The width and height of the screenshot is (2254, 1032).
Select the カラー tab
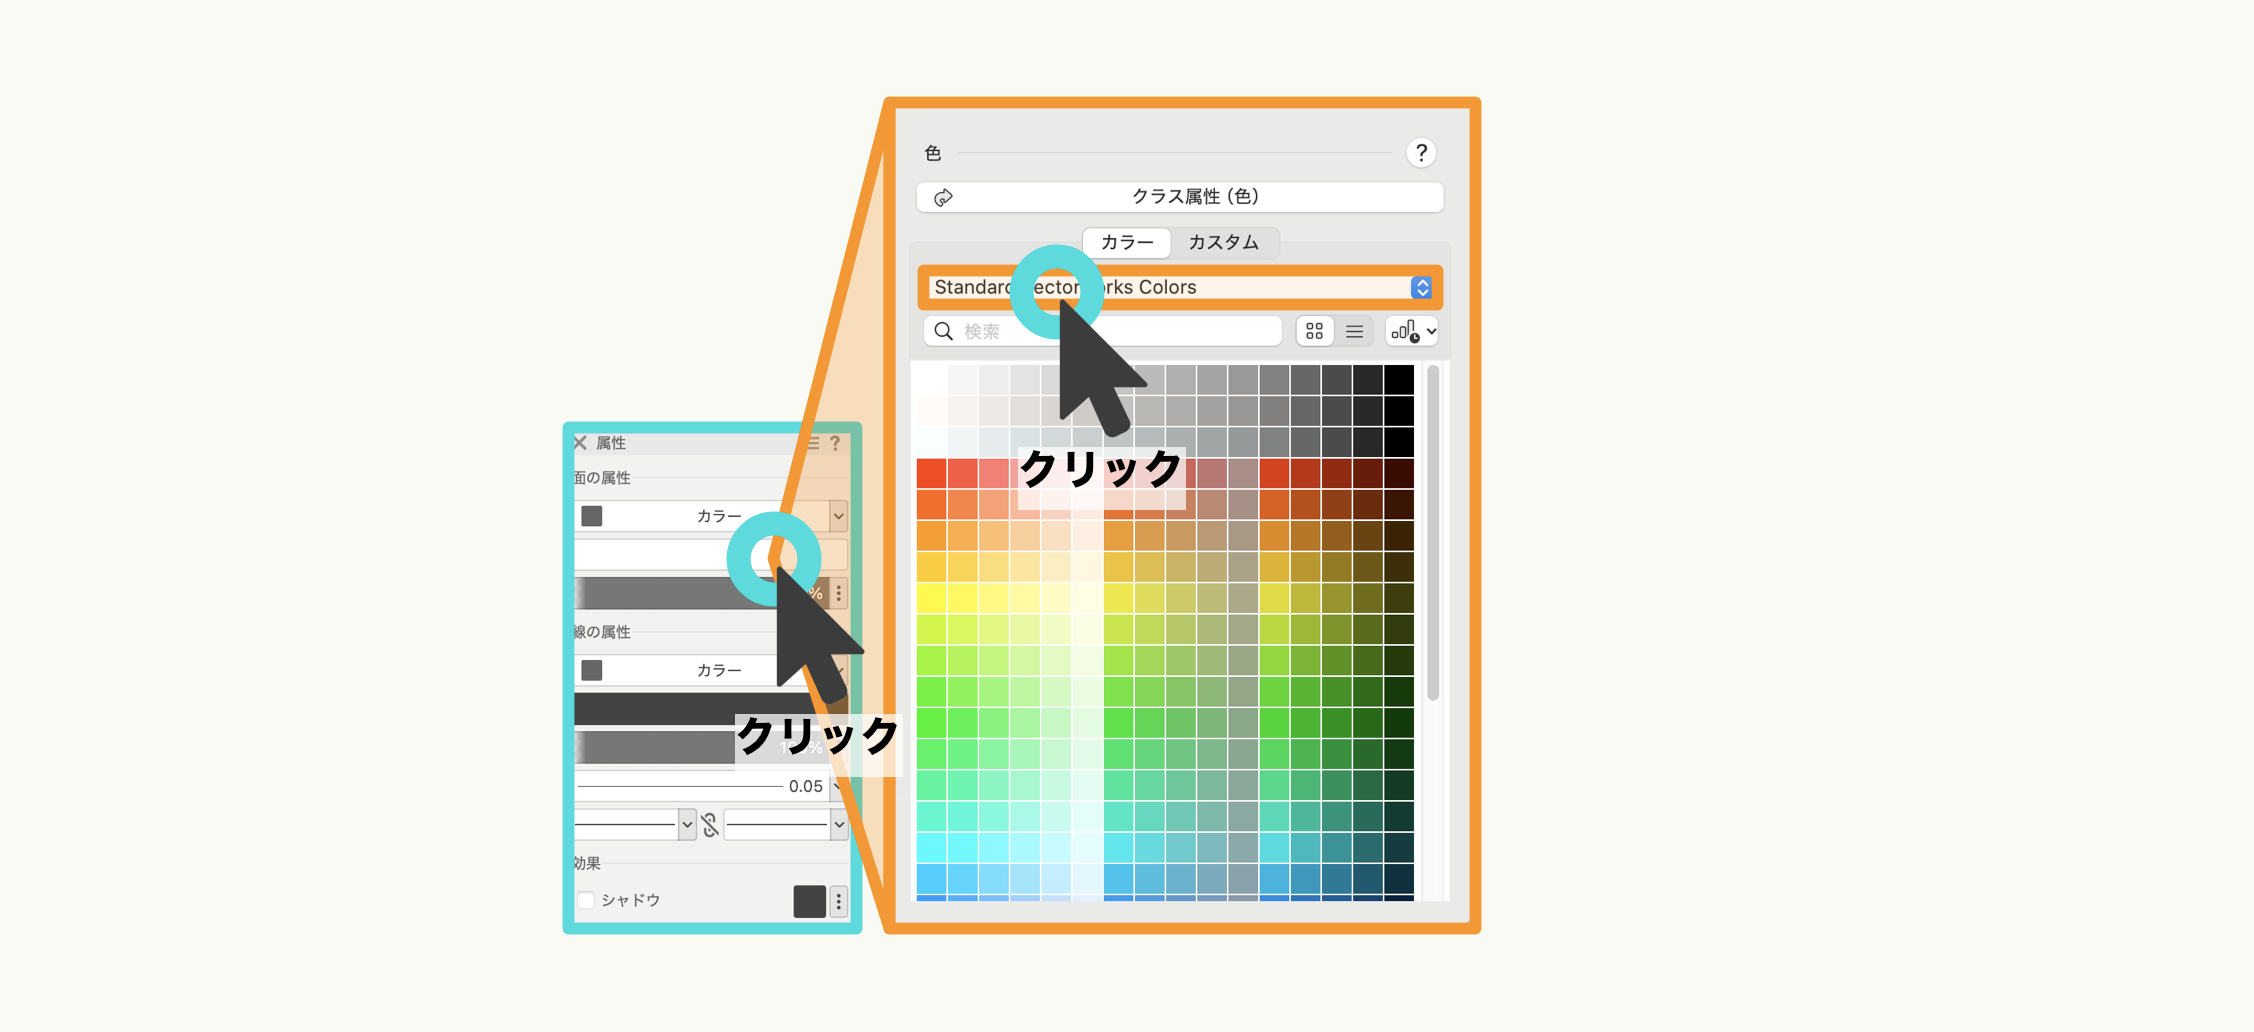point(1126,242)
